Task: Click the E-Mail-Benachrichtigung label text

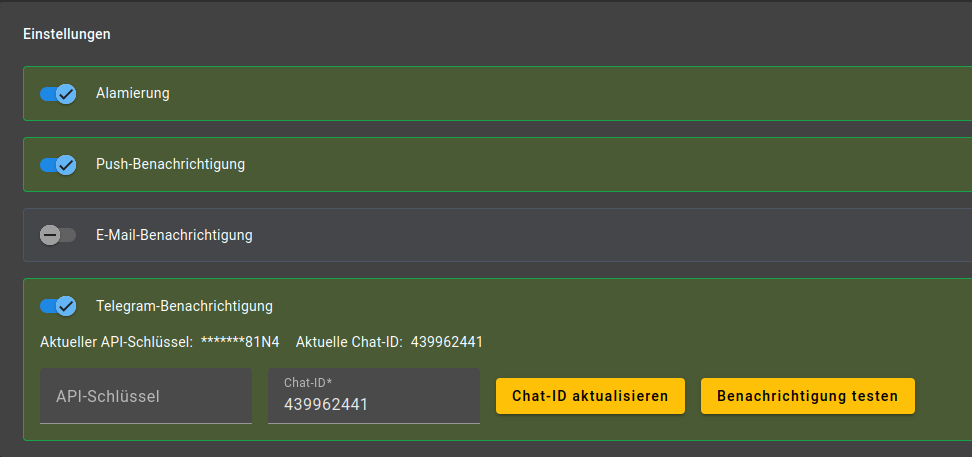Action: click(174, 235)
